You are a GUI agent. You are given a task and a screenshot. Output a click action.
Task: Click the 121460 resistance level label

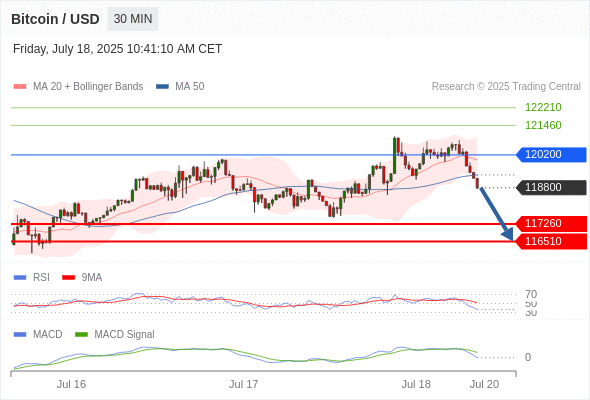click(543, 125)
